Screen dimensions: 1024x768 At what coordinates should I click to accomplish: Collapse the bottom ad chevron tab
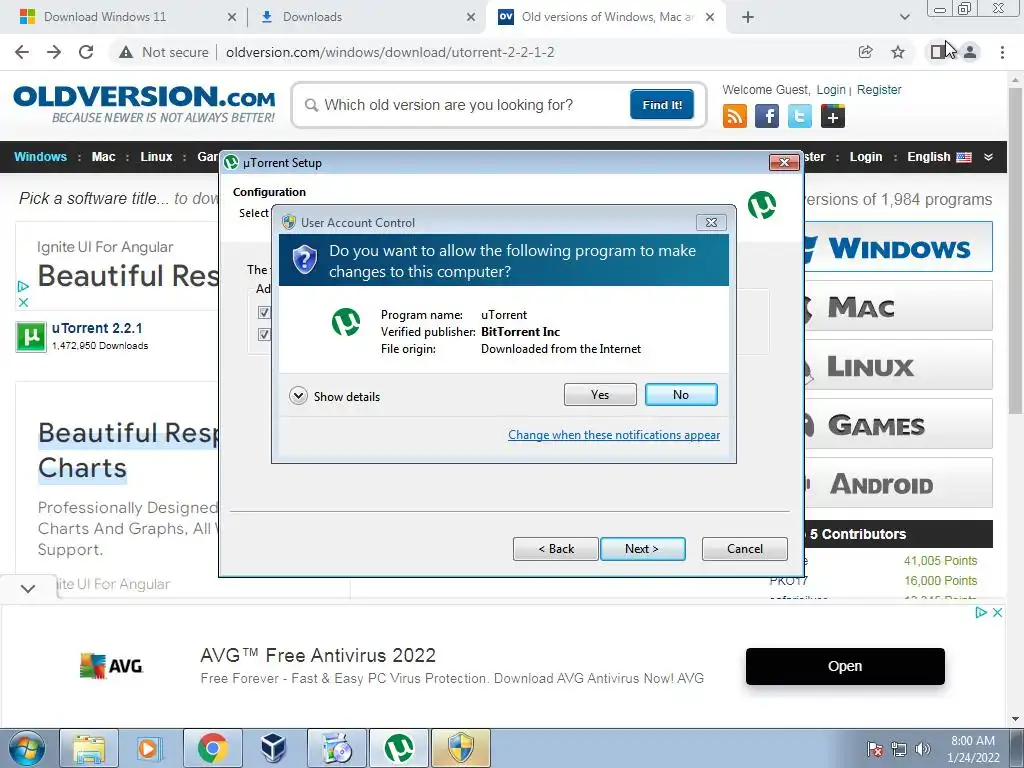pyautogui.click(x=27, y=588)
